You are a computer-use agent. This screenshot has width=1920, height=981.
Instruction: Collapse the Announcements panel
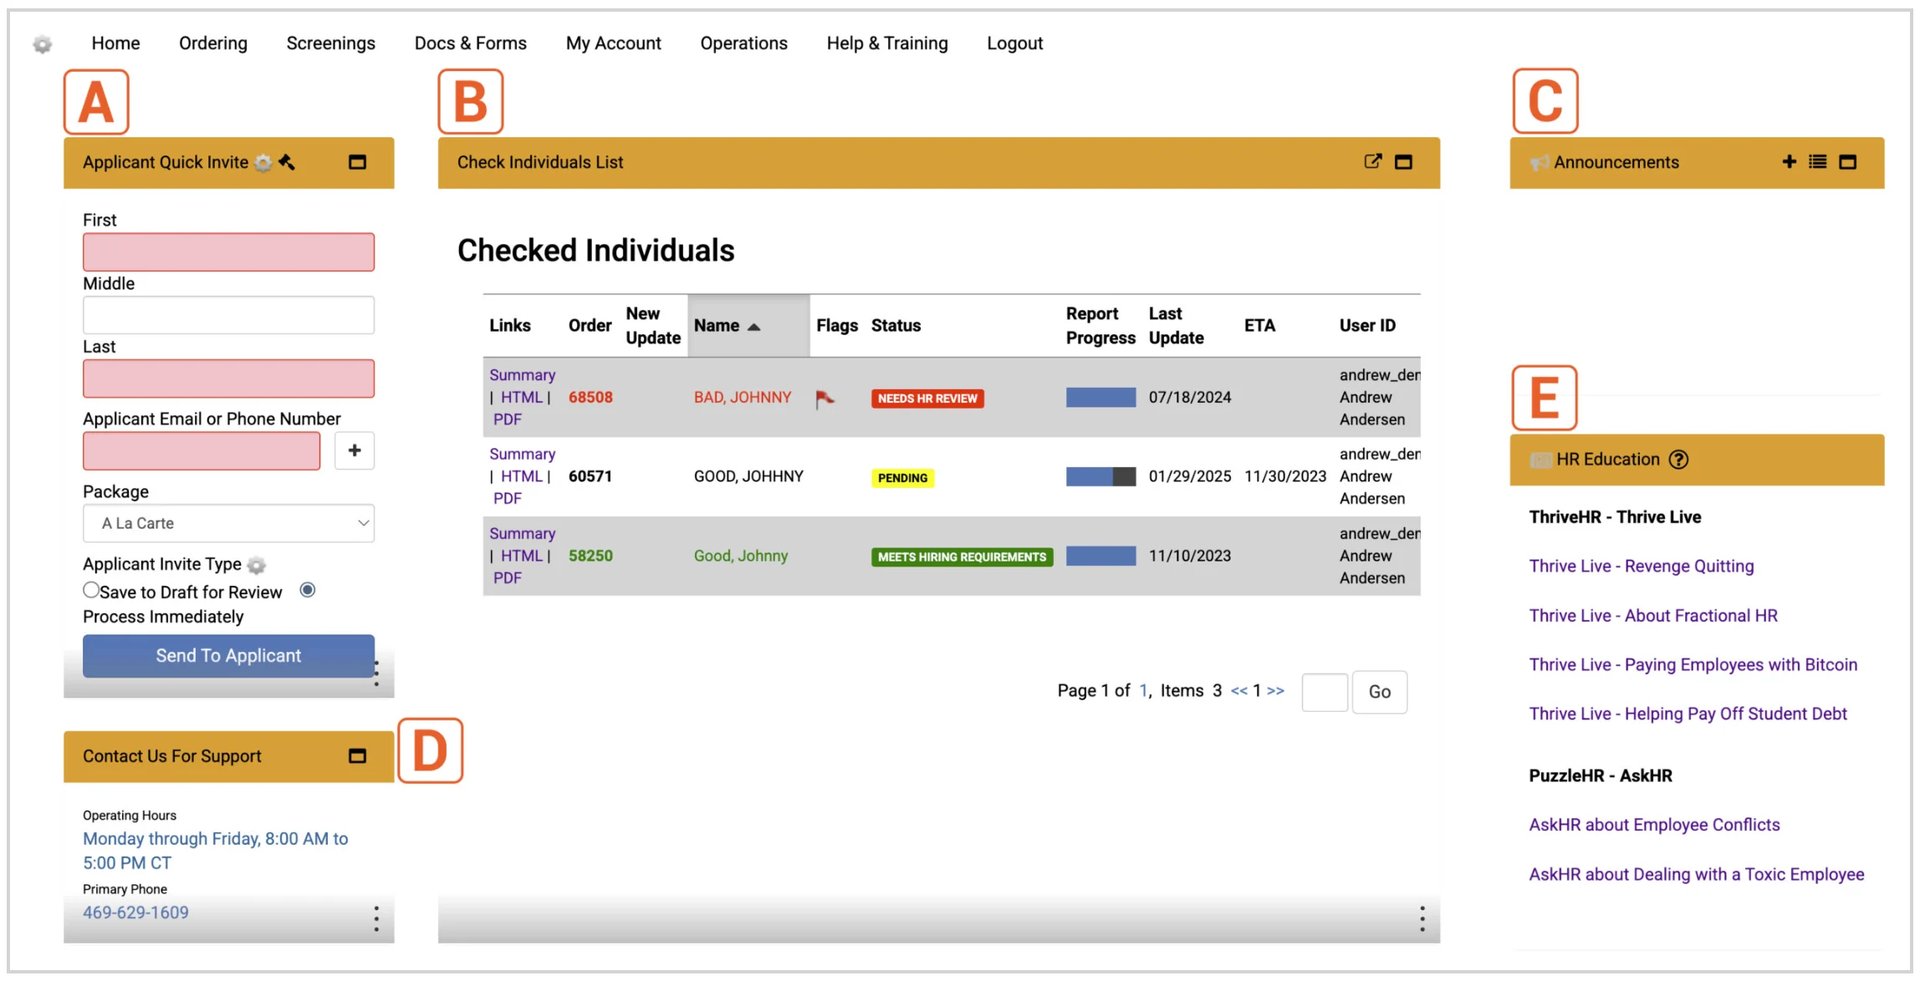[1848, 162]
